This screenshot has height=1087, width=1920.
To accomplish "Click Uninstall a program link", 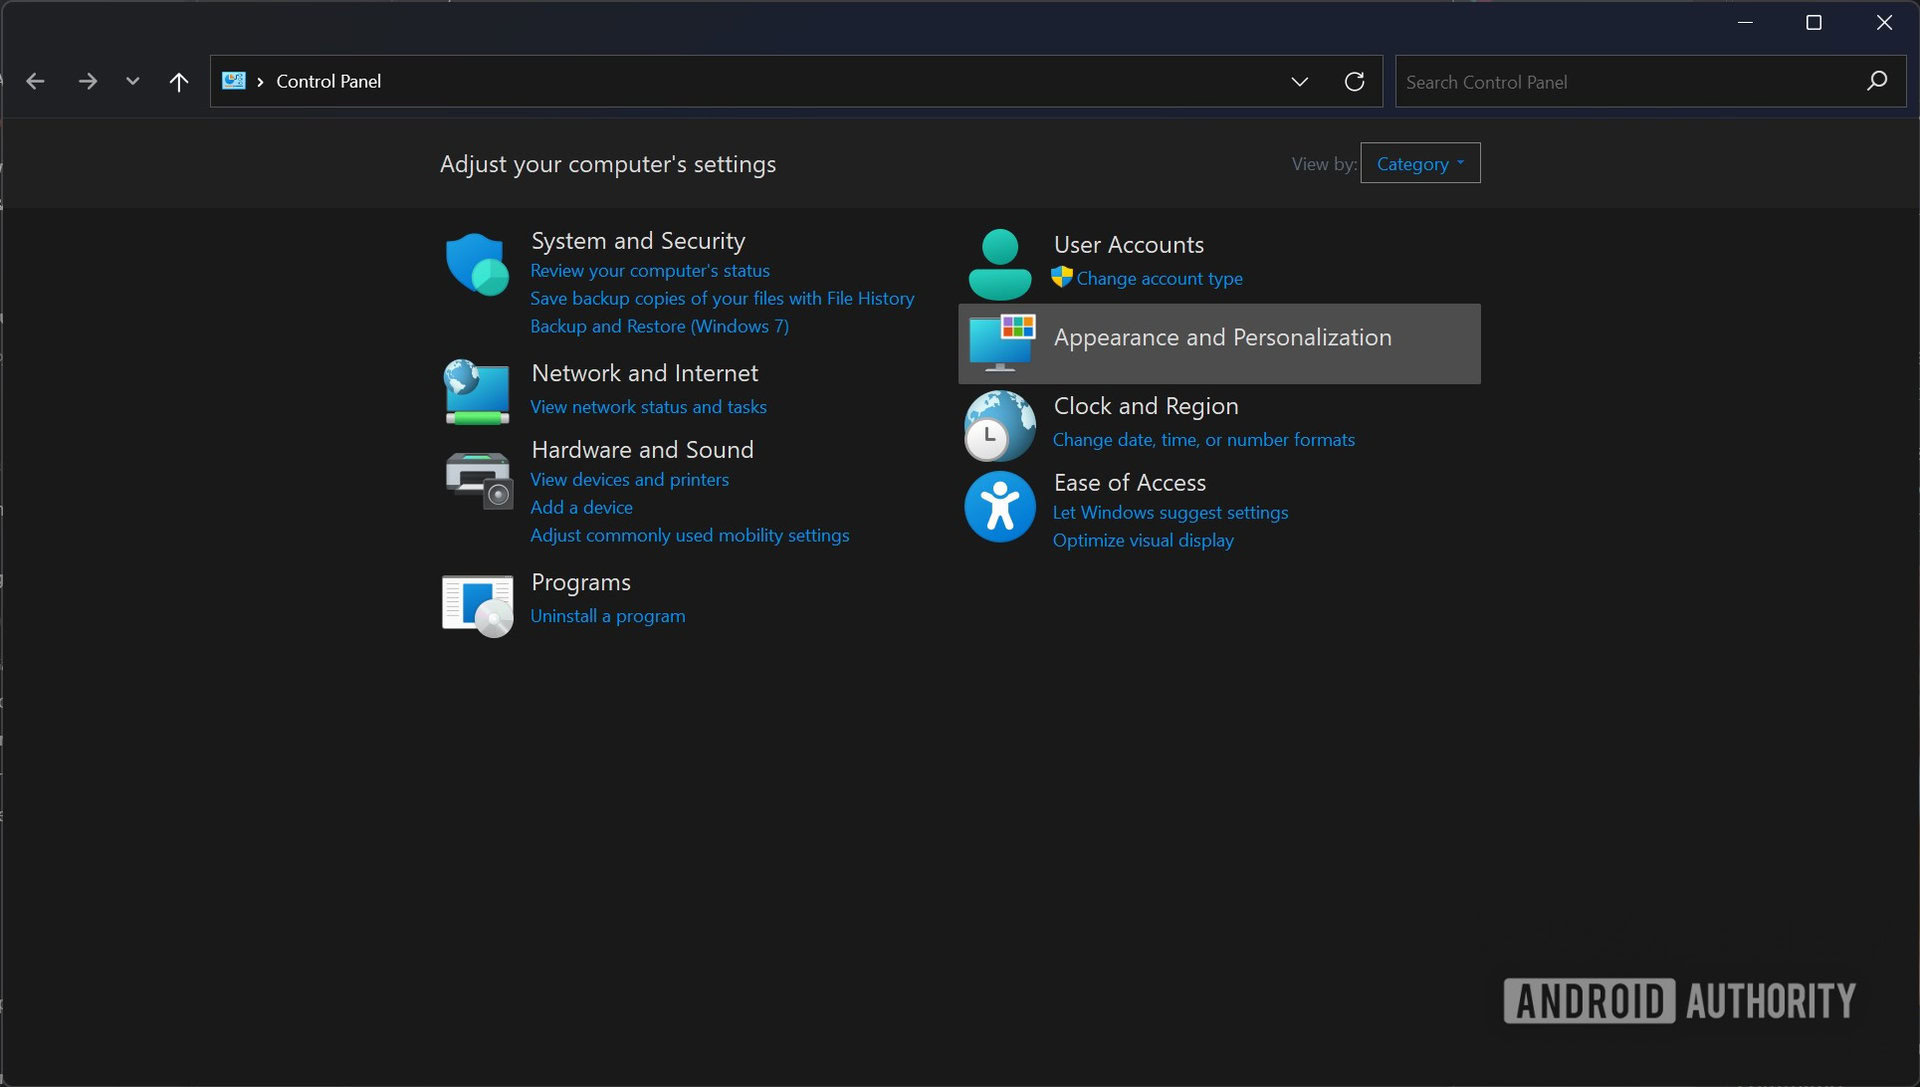I will (x=608, y=615).
